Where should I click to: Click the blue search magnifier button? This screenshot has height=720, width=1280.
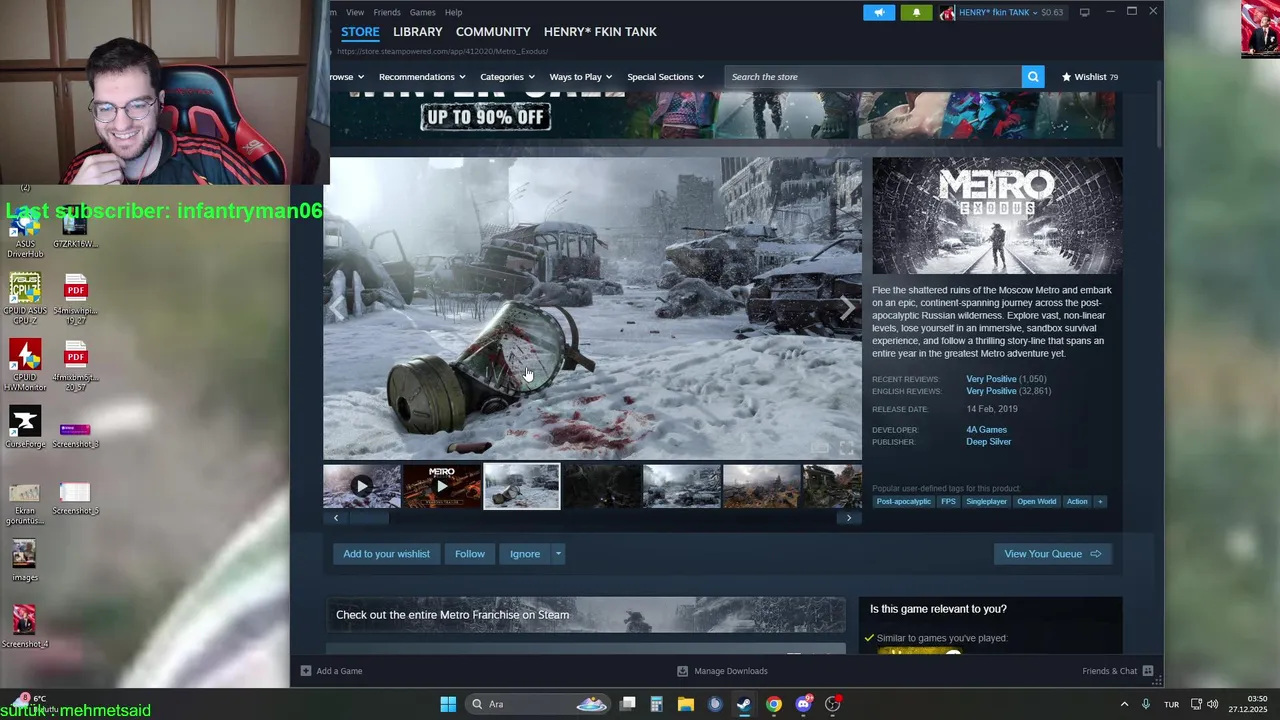(x=1033, y=77)
